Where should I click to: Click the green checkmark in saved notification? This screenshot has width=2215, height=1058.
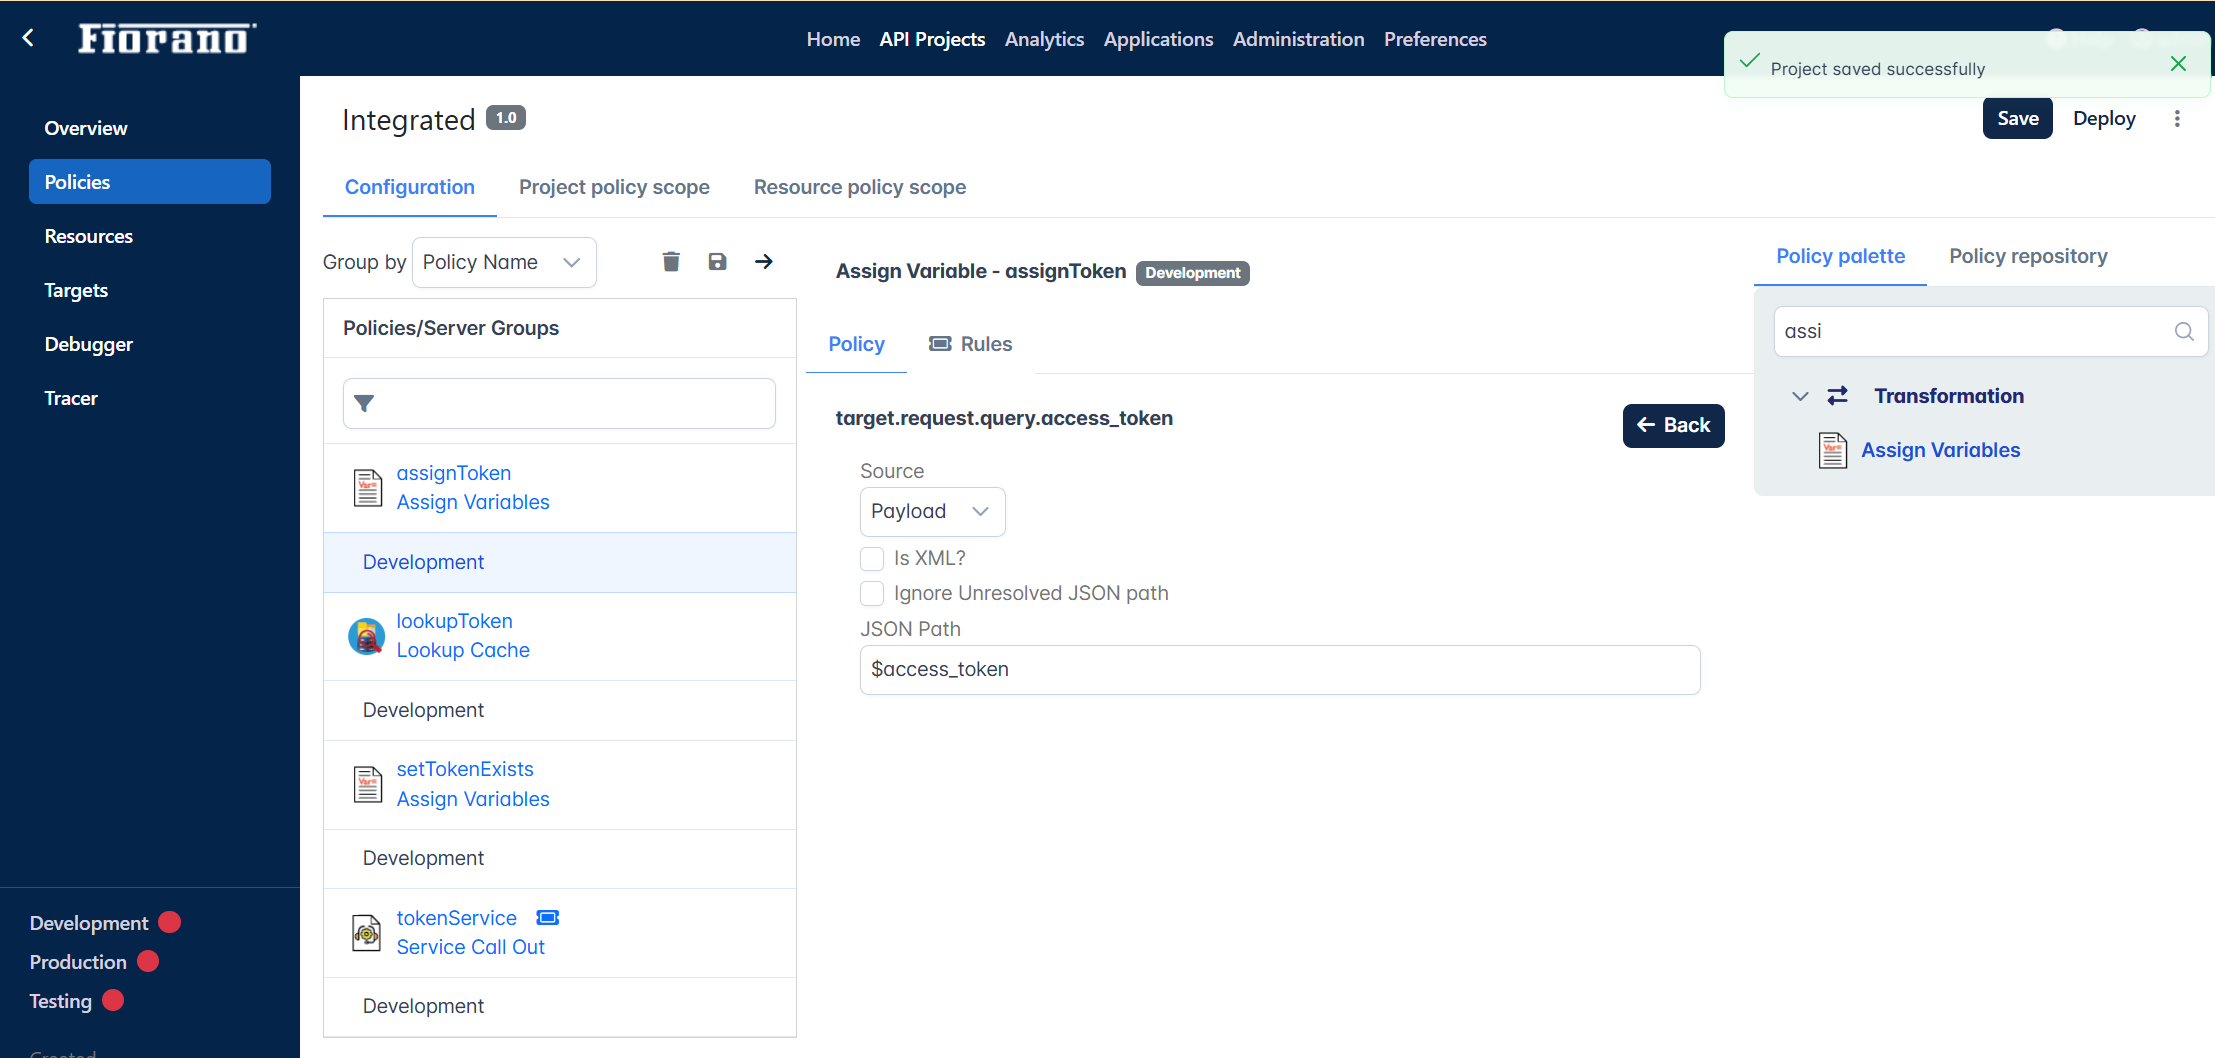[1749, 62]
